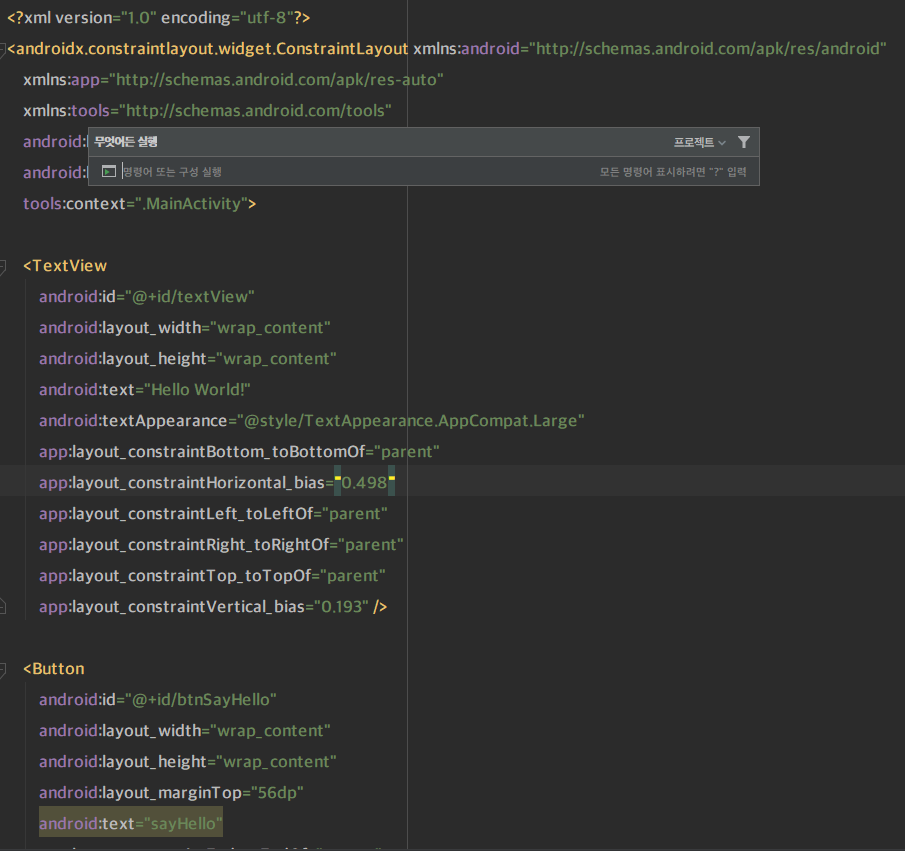Click the ConstraintLayout class name text

point(212,49)
